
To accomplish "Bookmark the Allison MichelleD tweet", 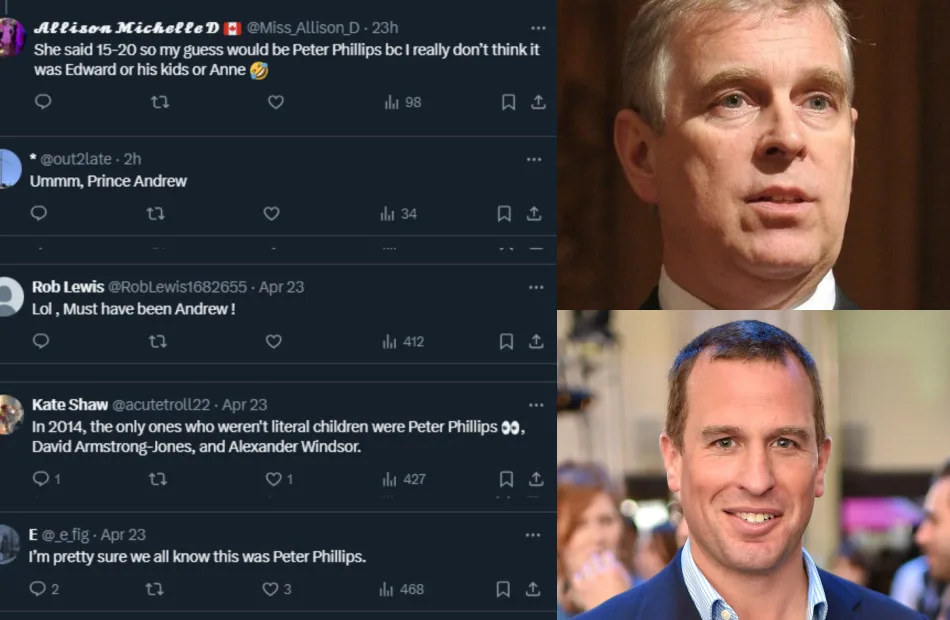I will [x=508, y=102].
